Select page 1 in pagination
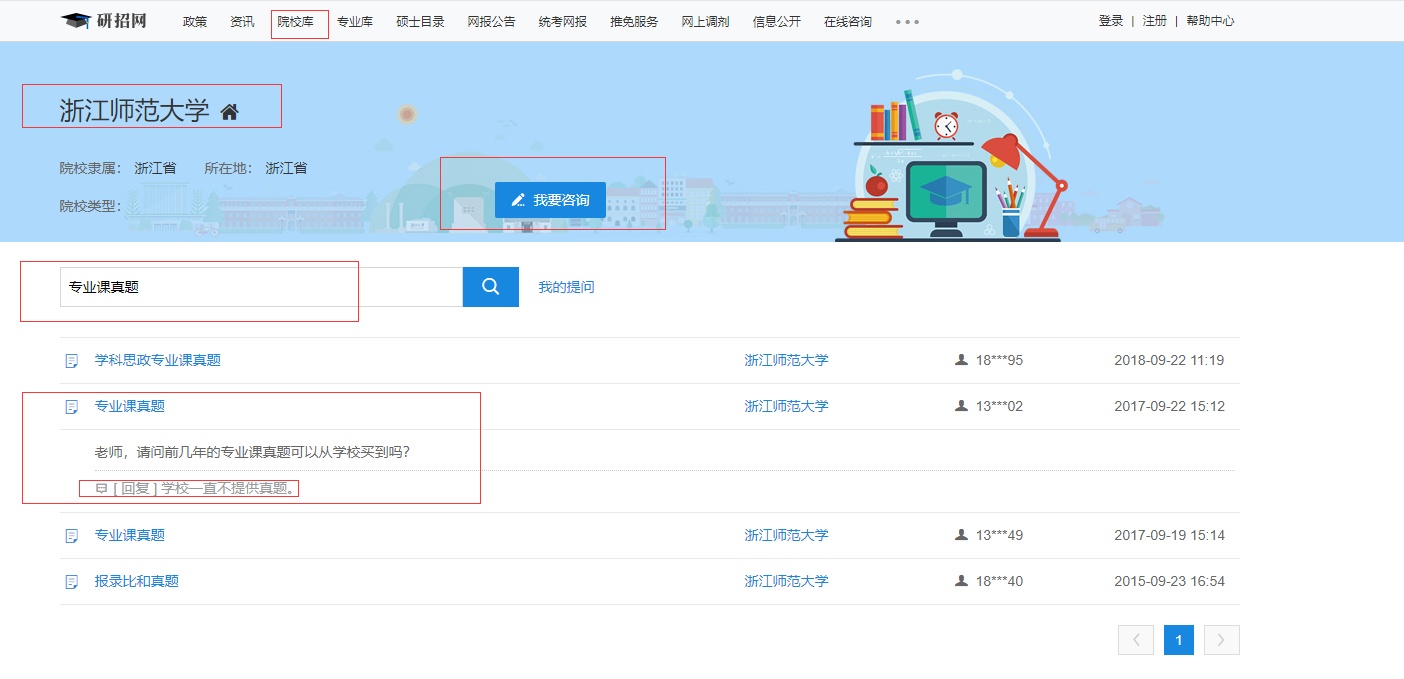Screen dimensions: 1404x679 [1178, 640]
